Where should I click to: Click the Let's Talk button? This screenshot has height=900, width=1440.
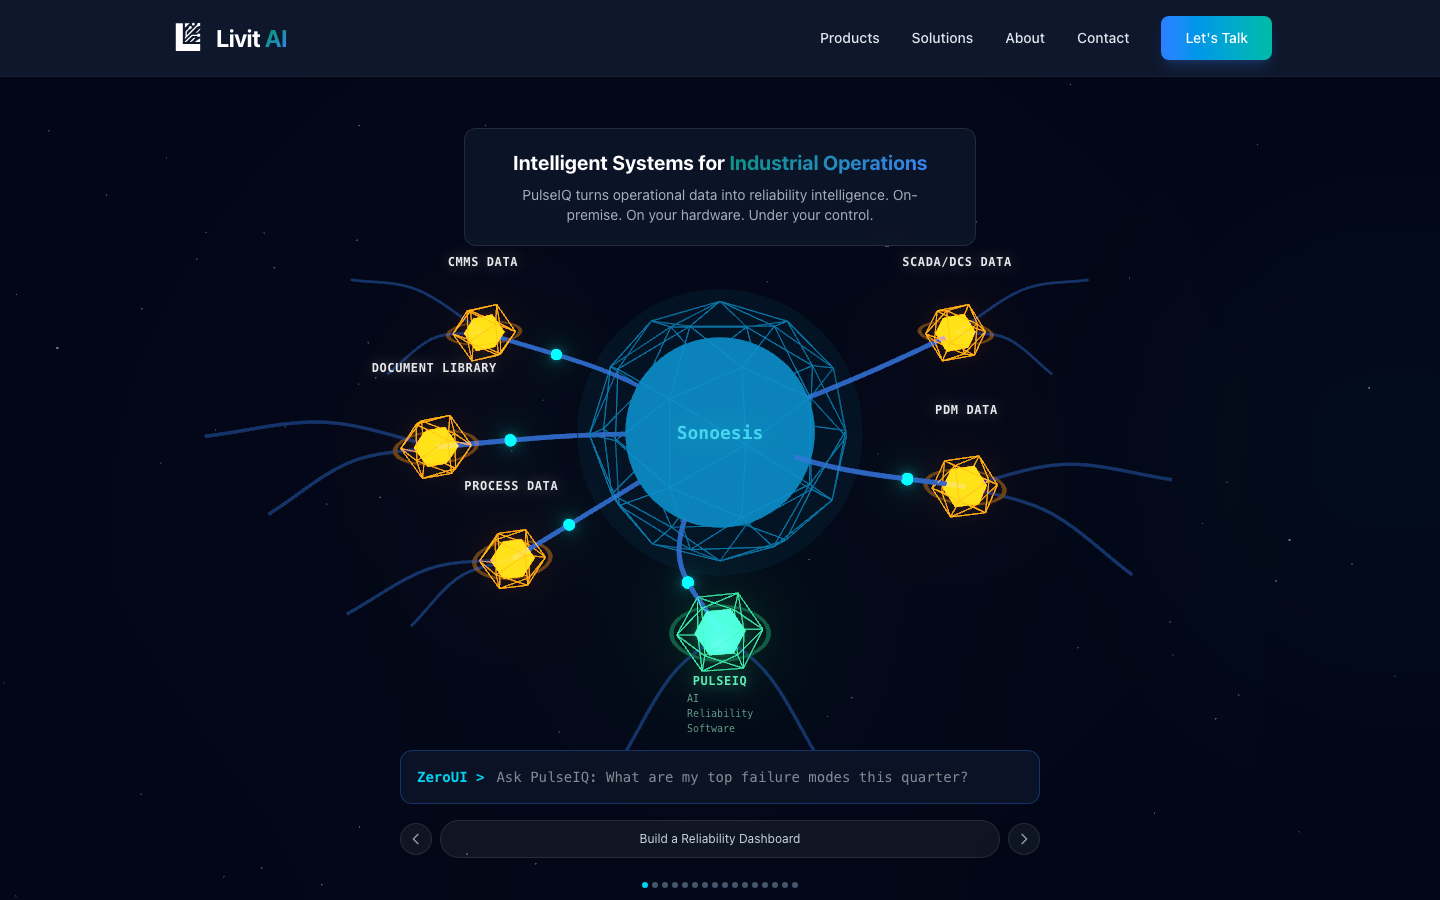point(1216,38)
